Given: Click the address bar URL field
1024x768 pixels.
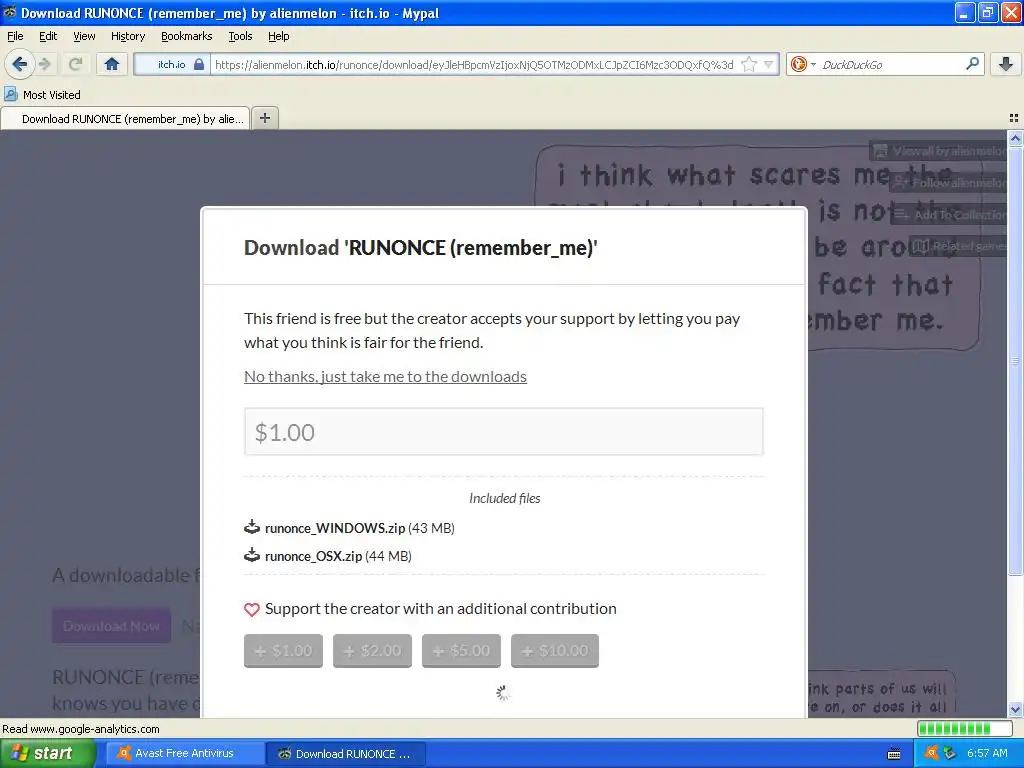Looking at the screenshot, I should [474, 65].
